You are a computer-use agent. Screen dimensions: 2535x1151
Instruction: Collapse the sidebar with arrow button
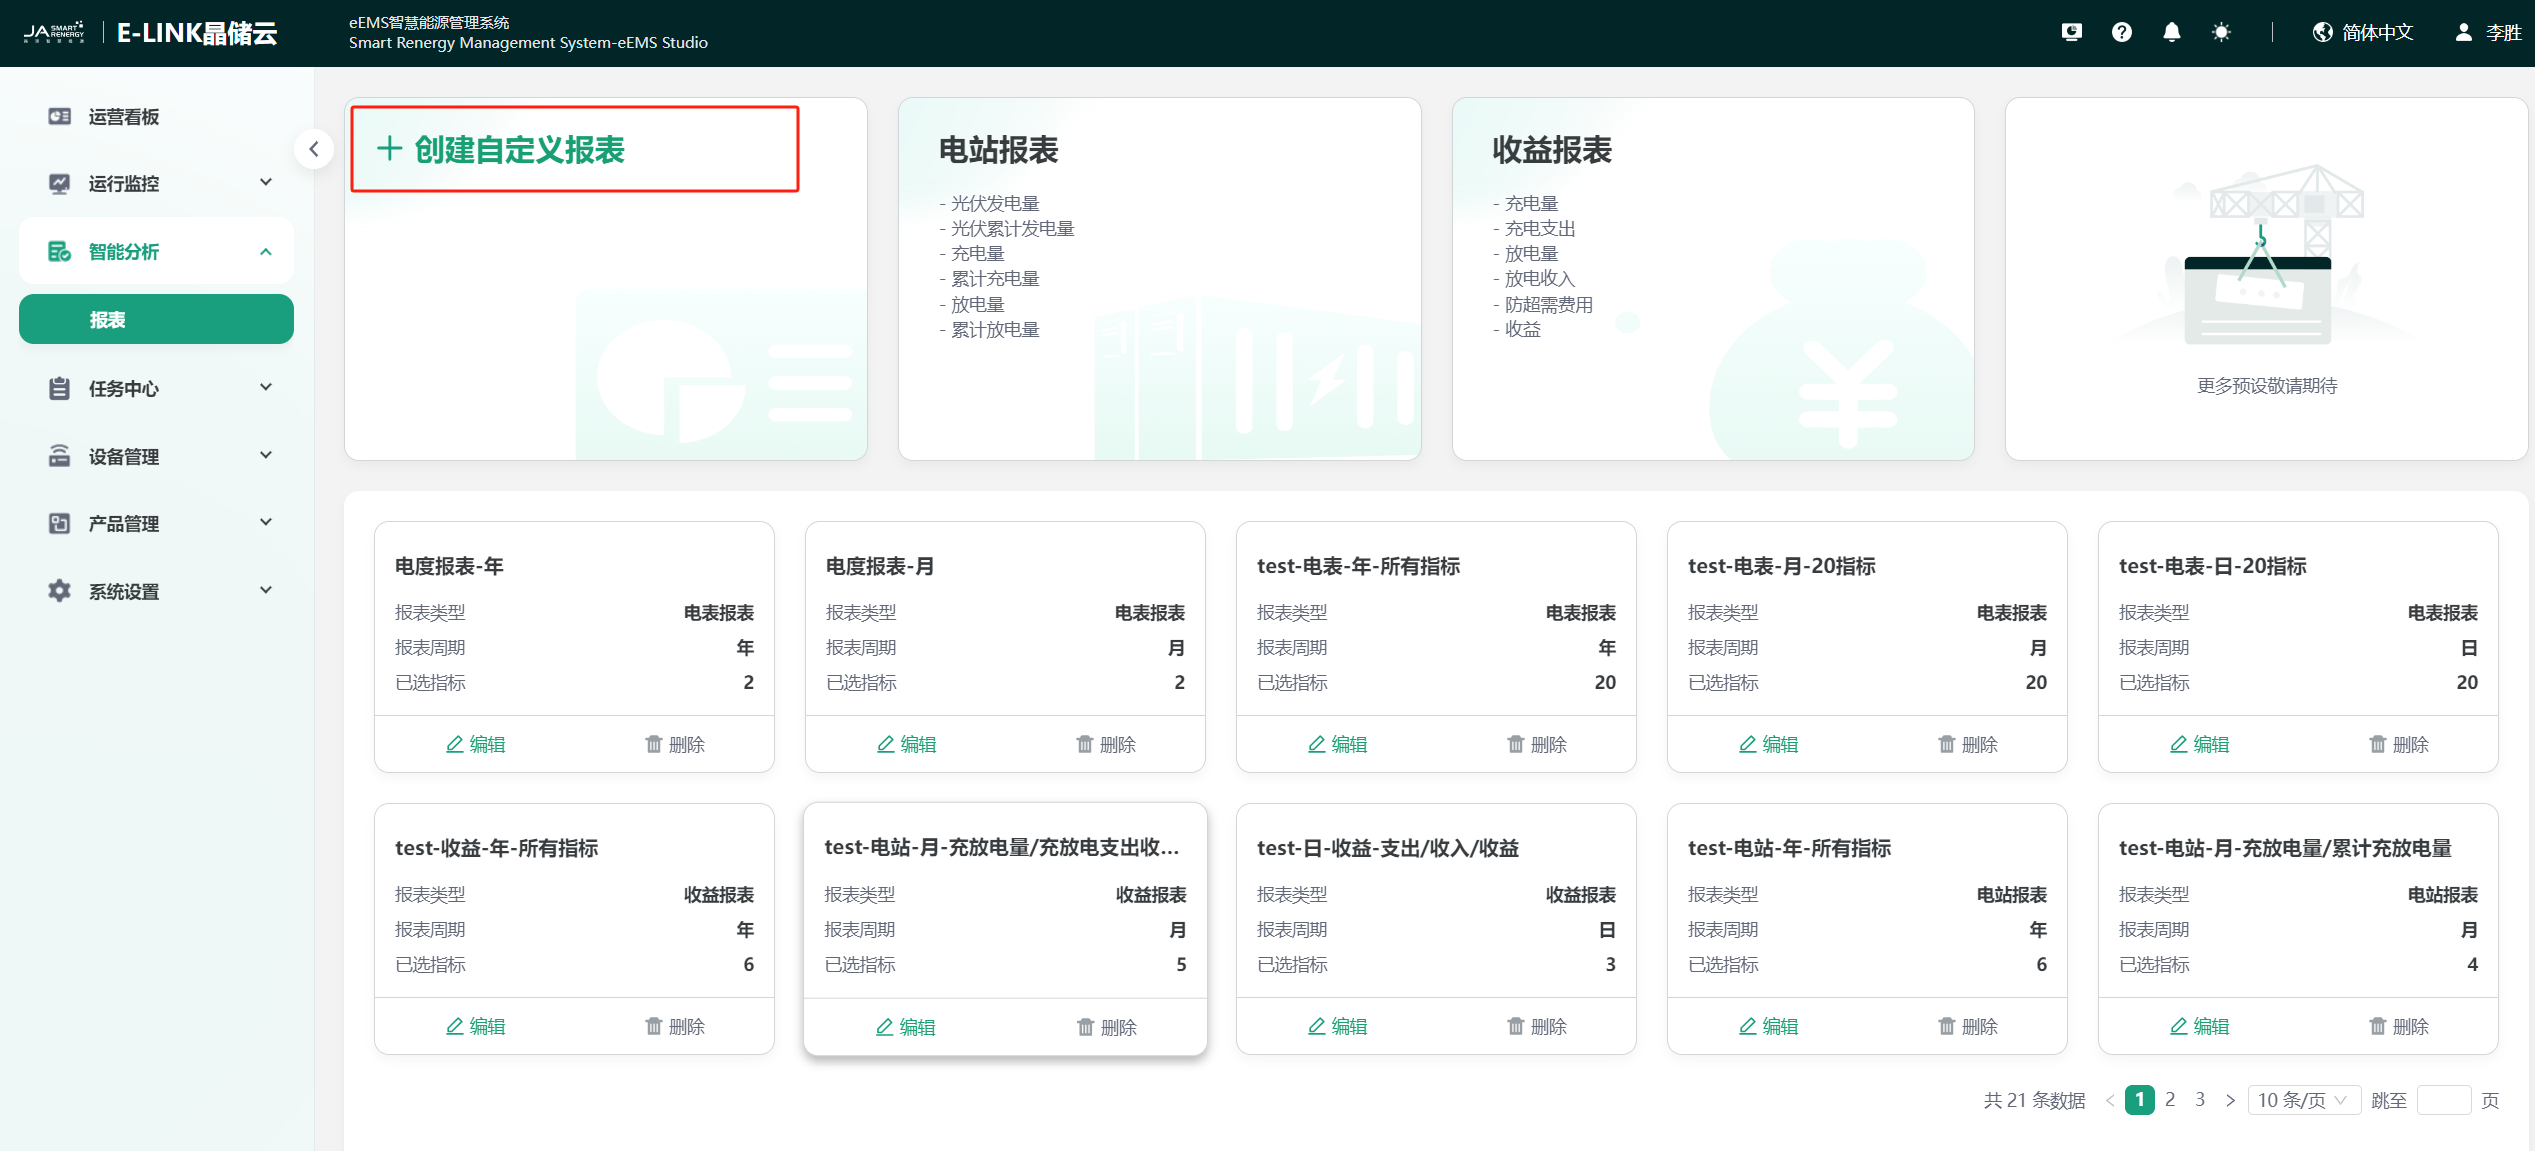pyautogui.click(x=314, y=150)
